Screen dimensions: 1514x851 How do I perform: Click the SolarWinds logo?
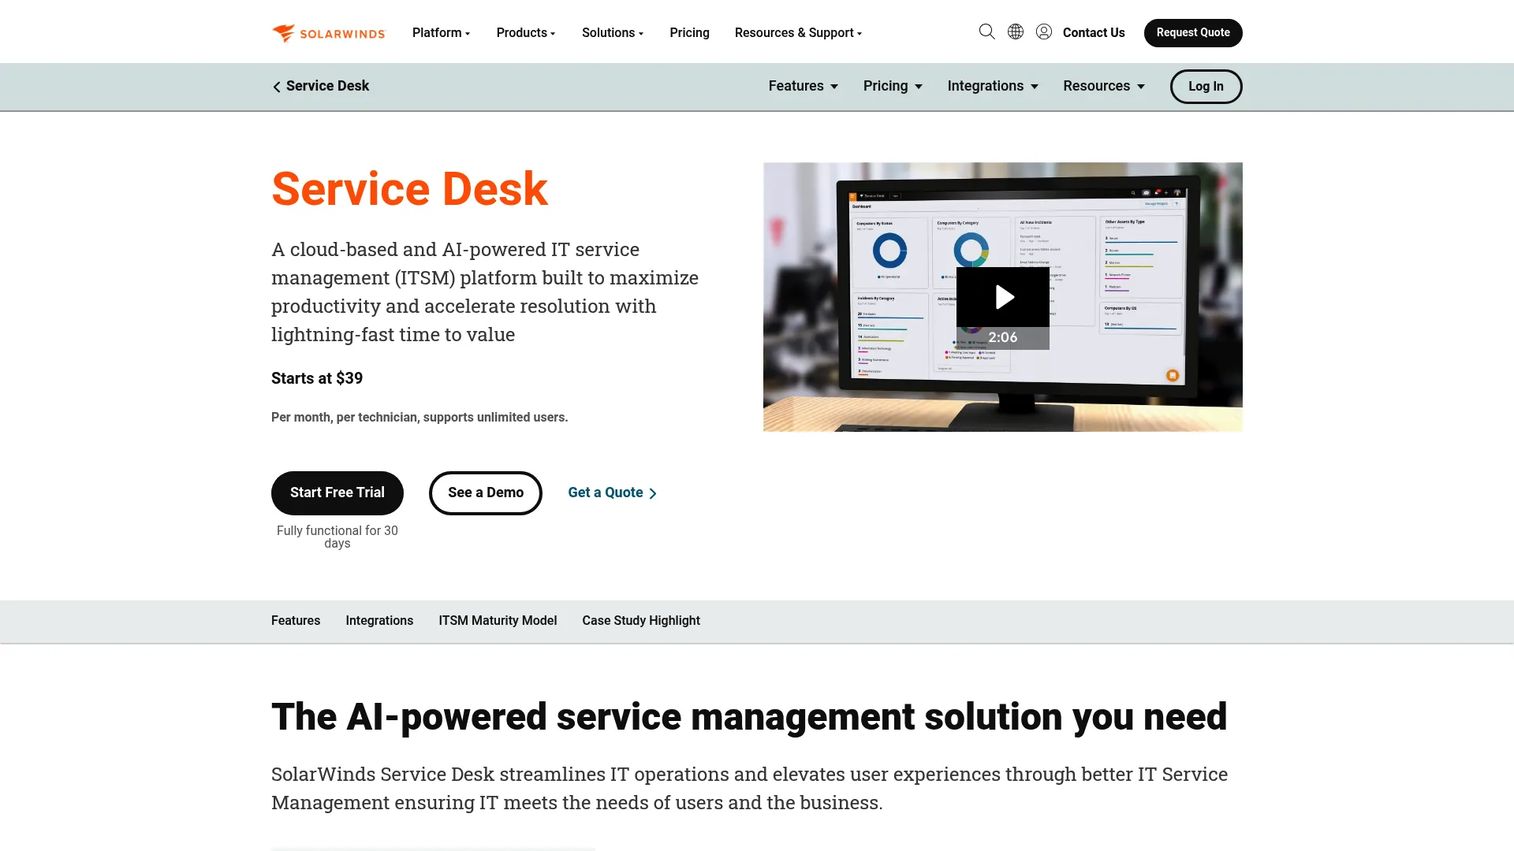[x=328, y=33]
